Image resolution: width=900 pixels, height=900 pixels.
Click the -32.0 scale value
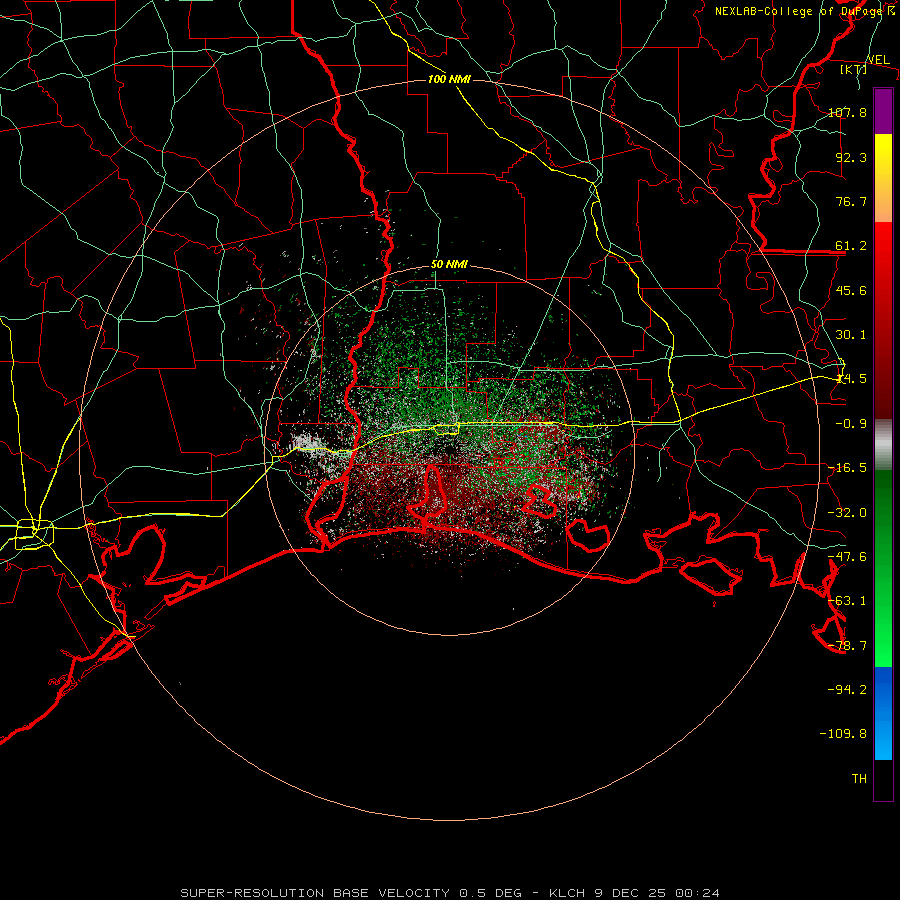pyautogui.click(x=847, y=513)
